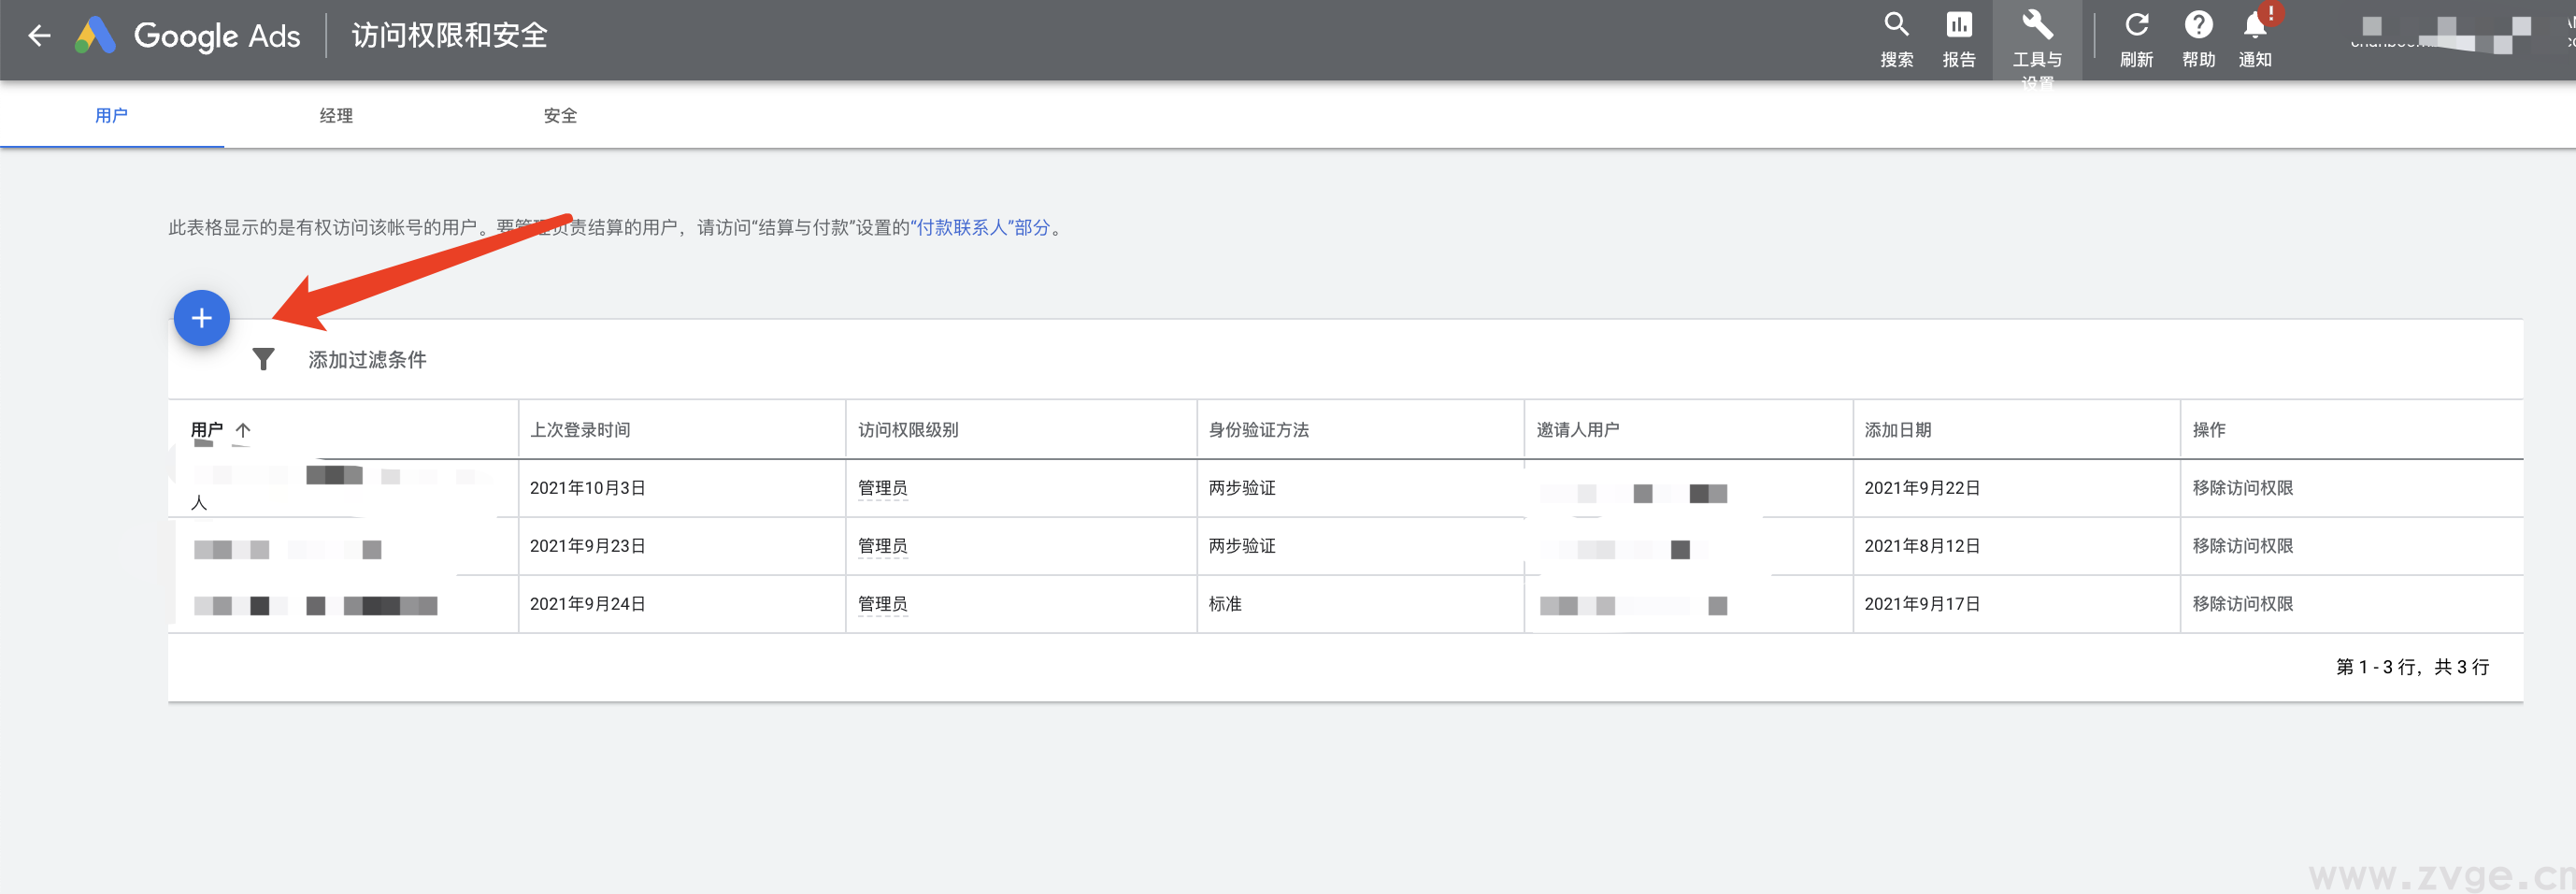Click 移除访问权限 for the 2021年10月3日 user
Screen dimensions: 2576x894
(x=2243, y=488)
